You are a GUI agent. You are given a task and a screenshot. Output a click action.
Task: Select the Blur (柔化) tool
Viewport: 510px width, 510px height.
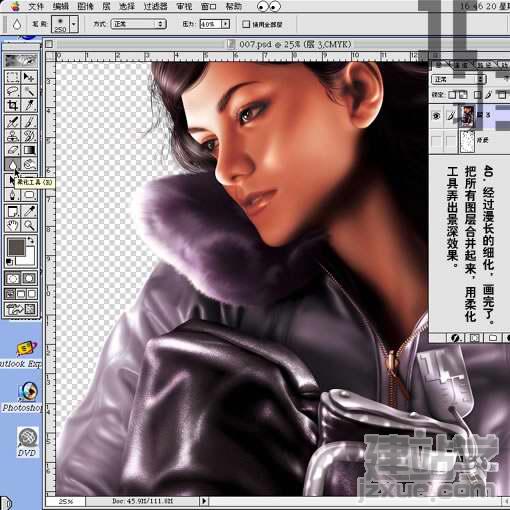(x=12, y=164)
